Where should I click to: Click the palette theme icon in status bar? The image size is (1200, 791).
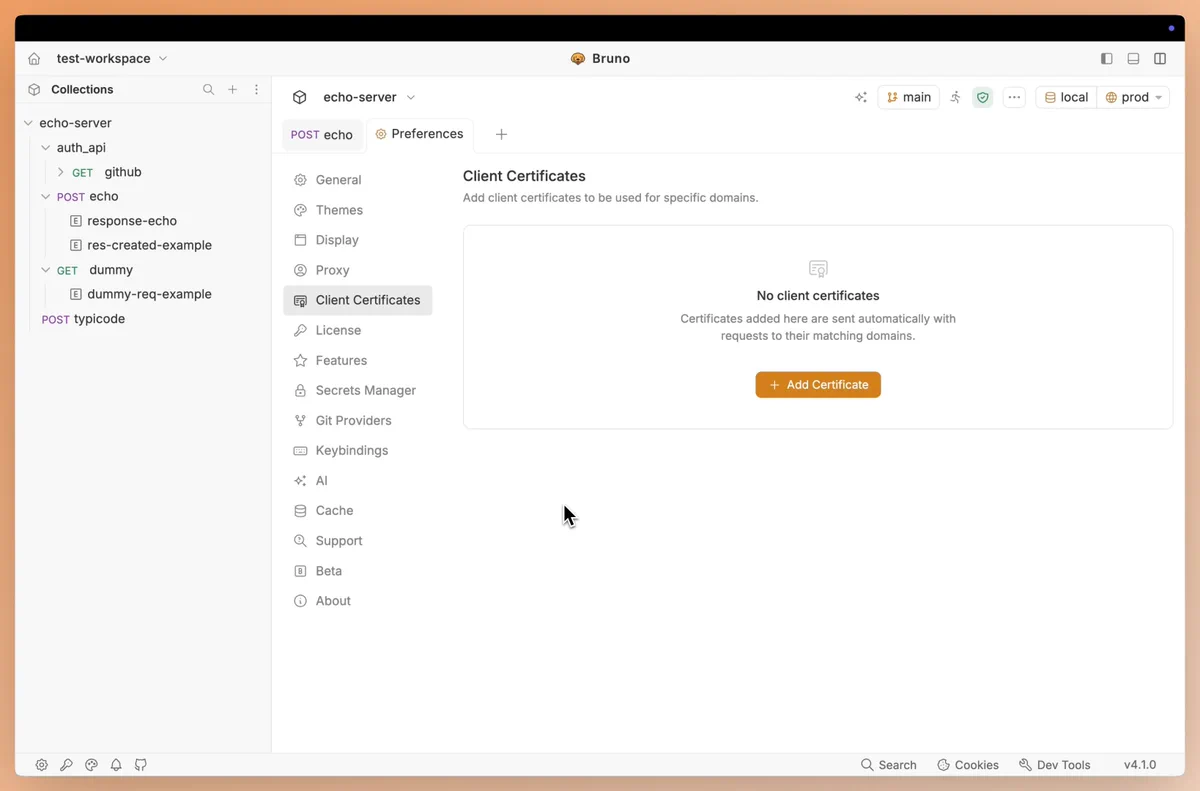91,765
